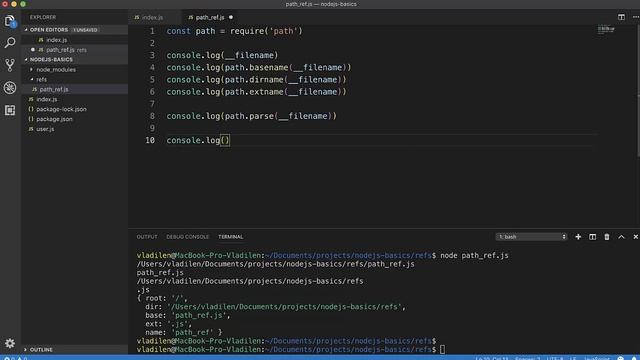The width and height of the screenshot is (640, 360).
Task: Click line 1 'const path = require' code
Action: tap(234, 31)
